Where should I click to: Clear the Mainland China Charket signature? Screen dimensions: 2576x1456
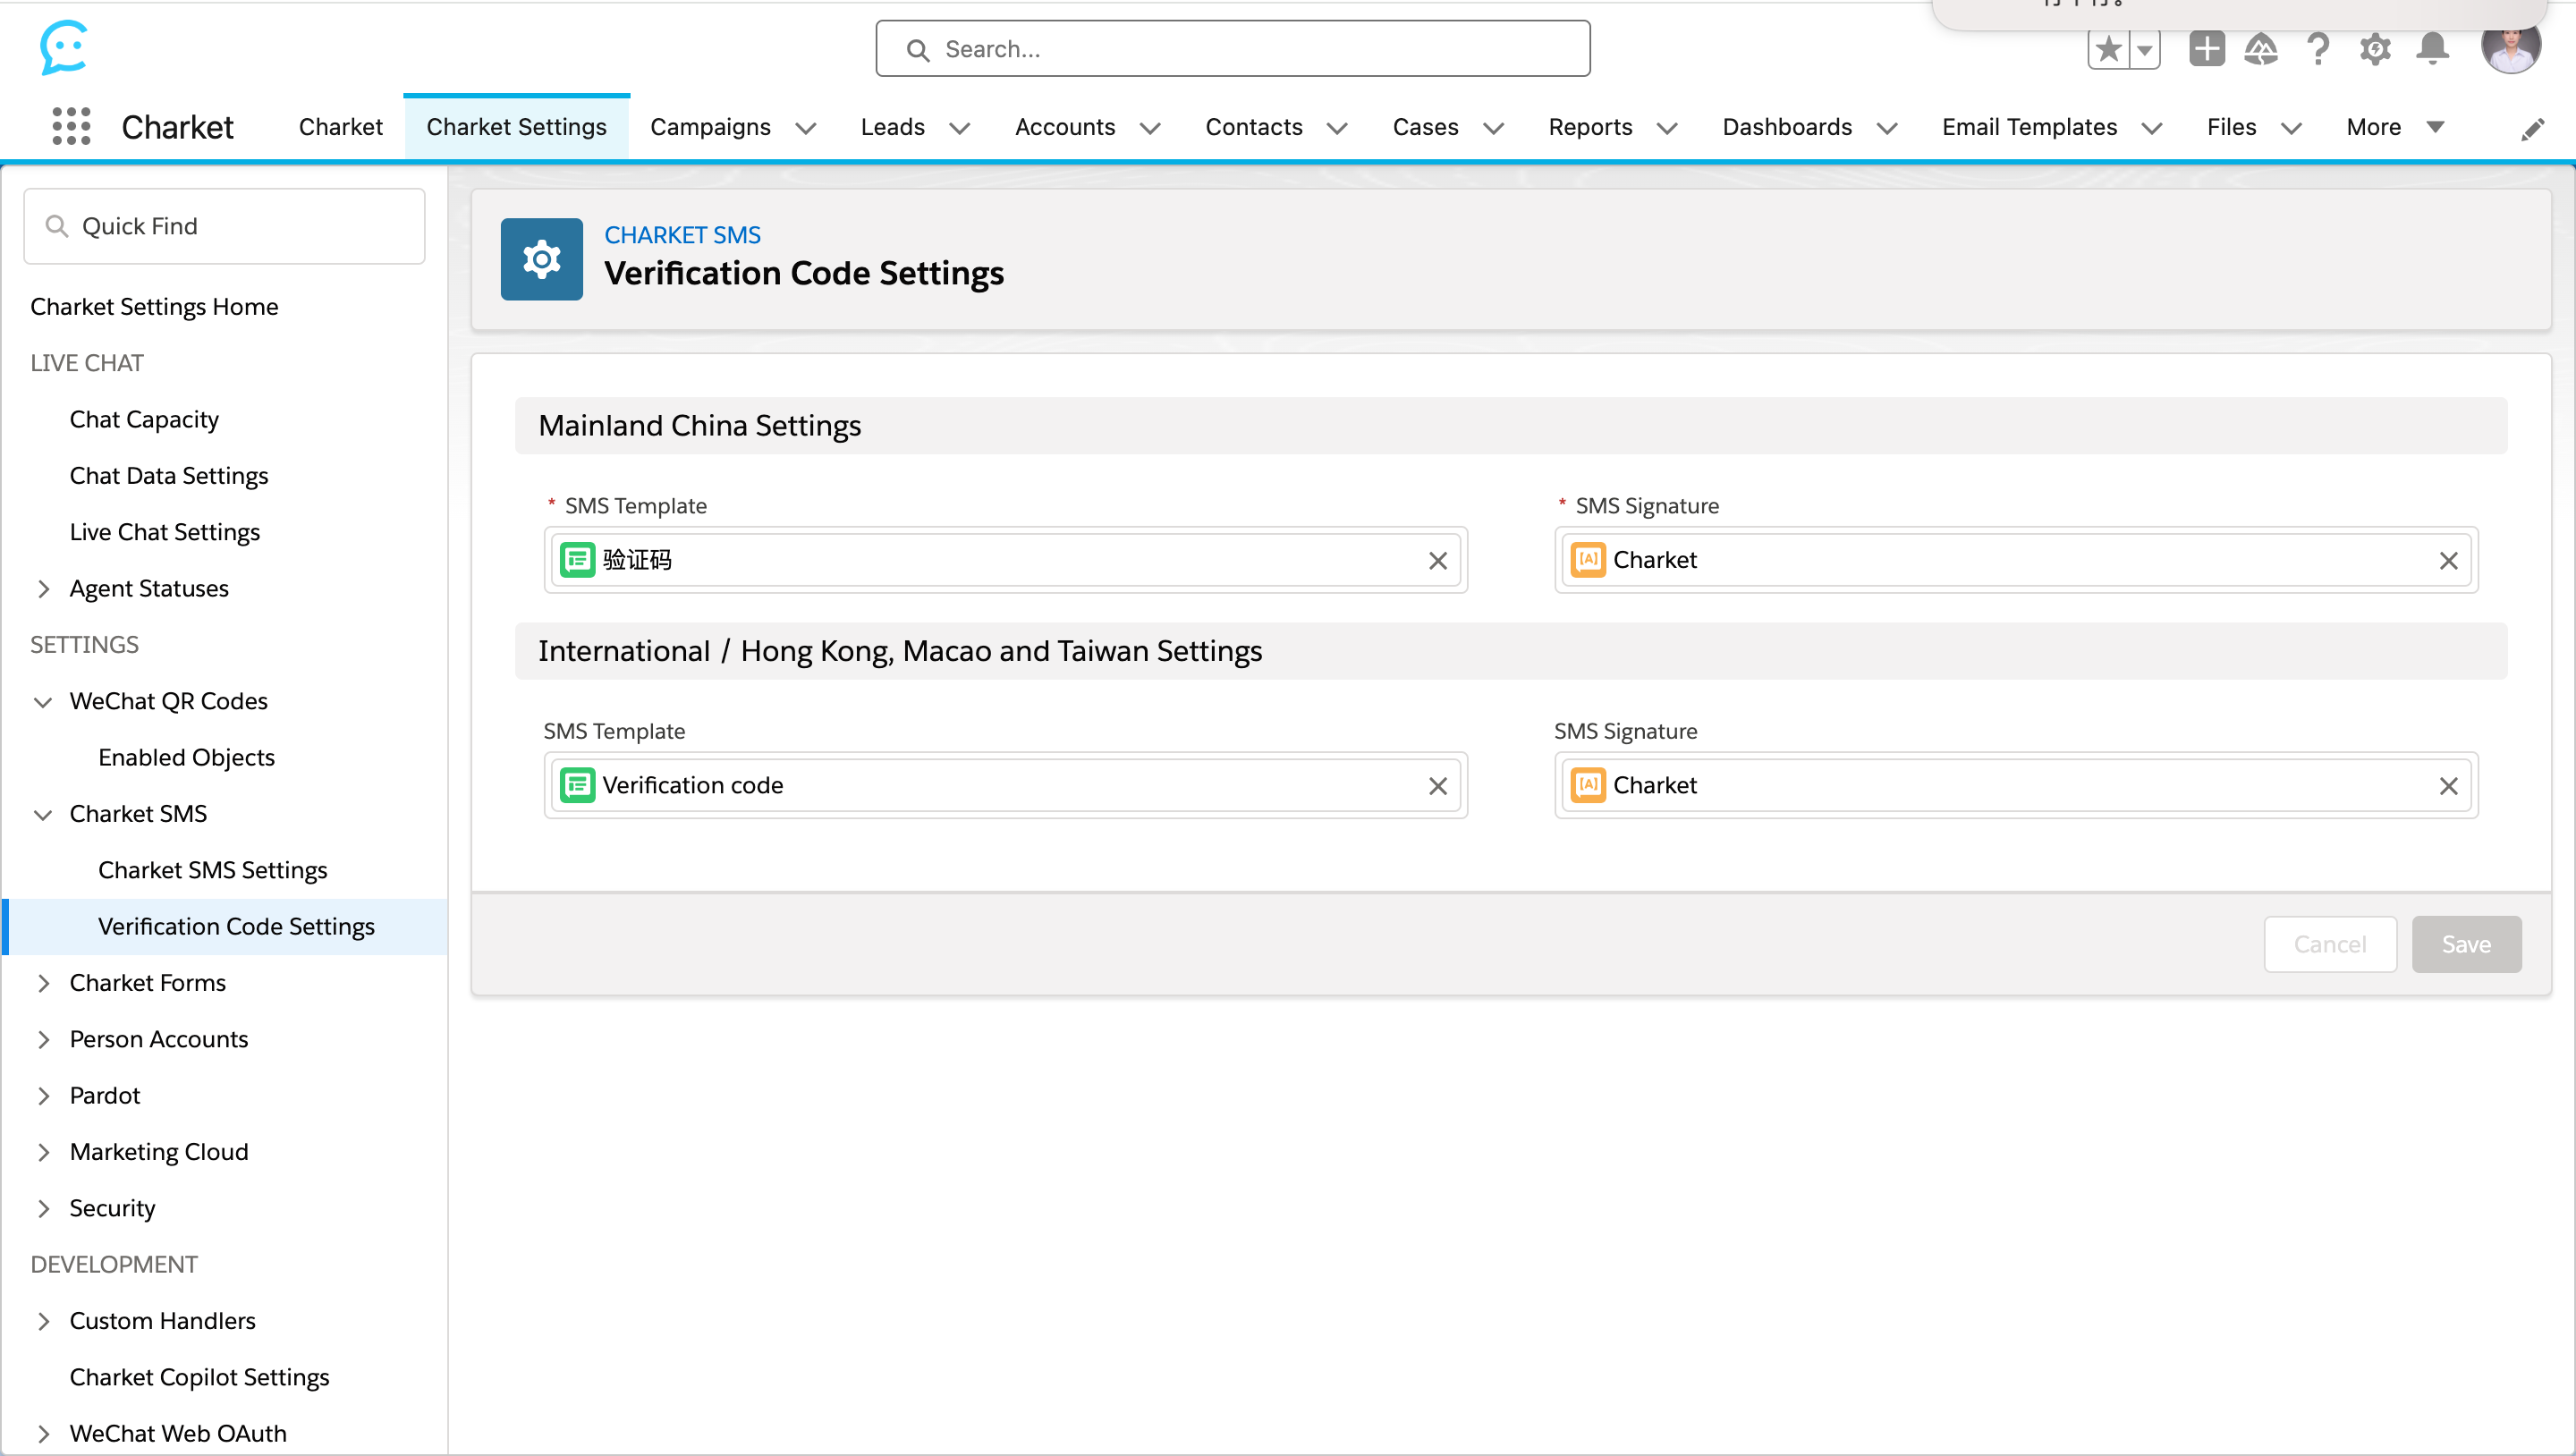pyautogui.click(x=2448, y=561)
